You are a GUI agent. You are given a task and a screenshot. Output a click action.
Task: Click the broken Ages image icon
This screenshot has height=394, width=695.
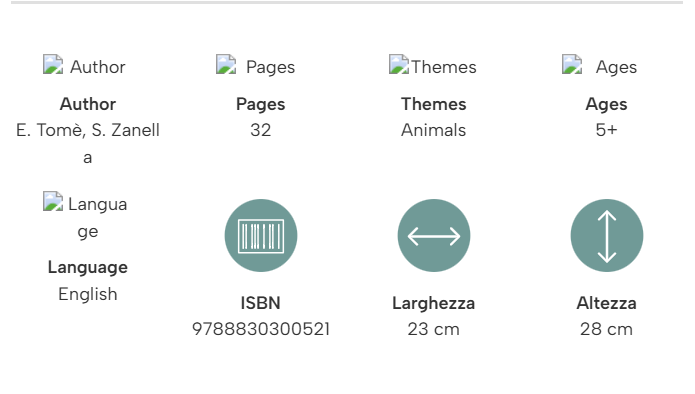tap(571, 64)
